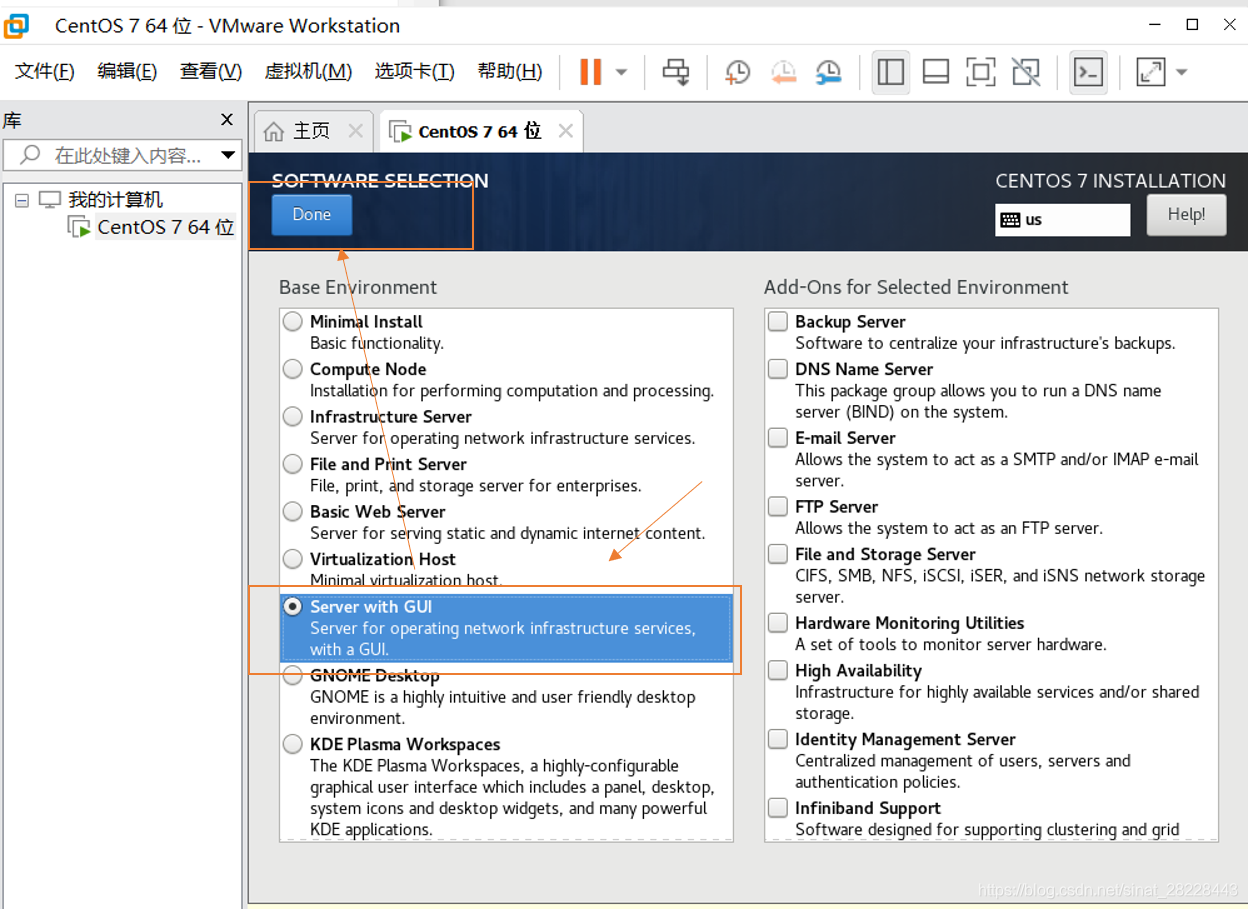Enable DNS Name Server checkbox
Viewport: 1248px width, 909px height.
pyautogui.click(x=778, y=369)
